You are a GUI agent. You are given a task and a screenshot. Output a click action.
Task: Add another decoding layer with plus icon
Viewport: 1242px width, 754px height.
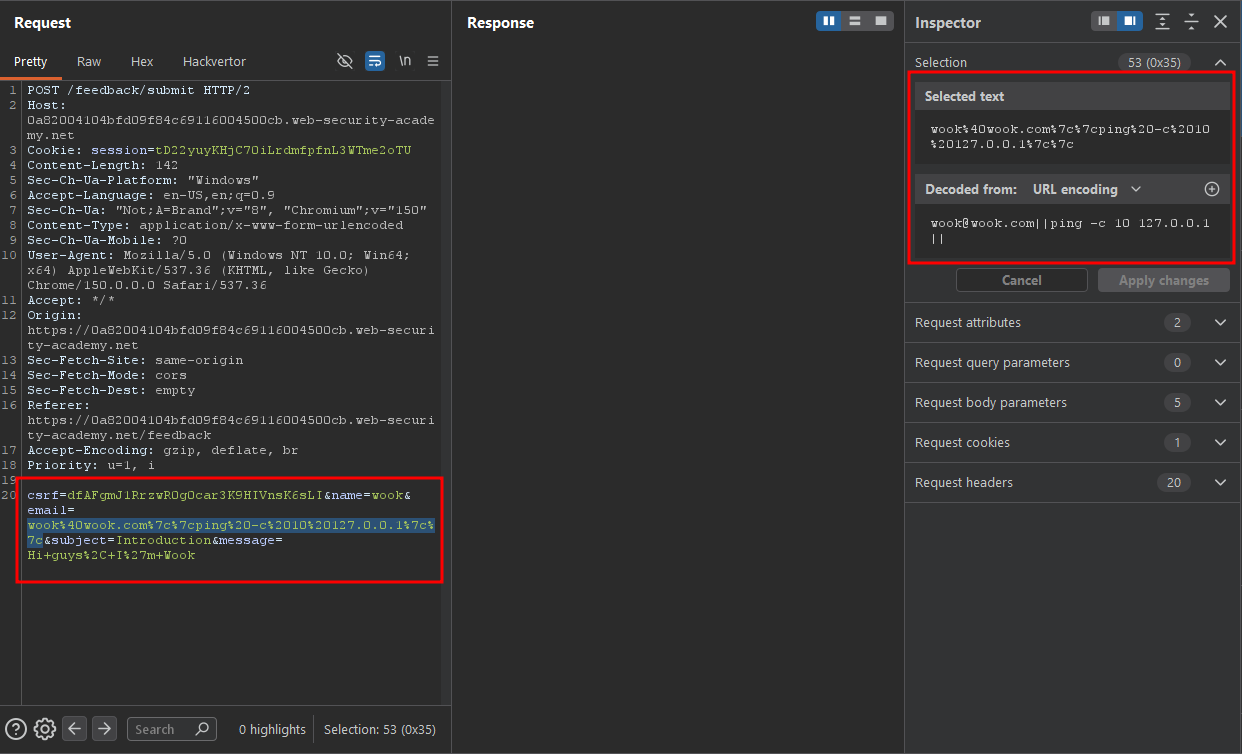(x=1212, y=189)
